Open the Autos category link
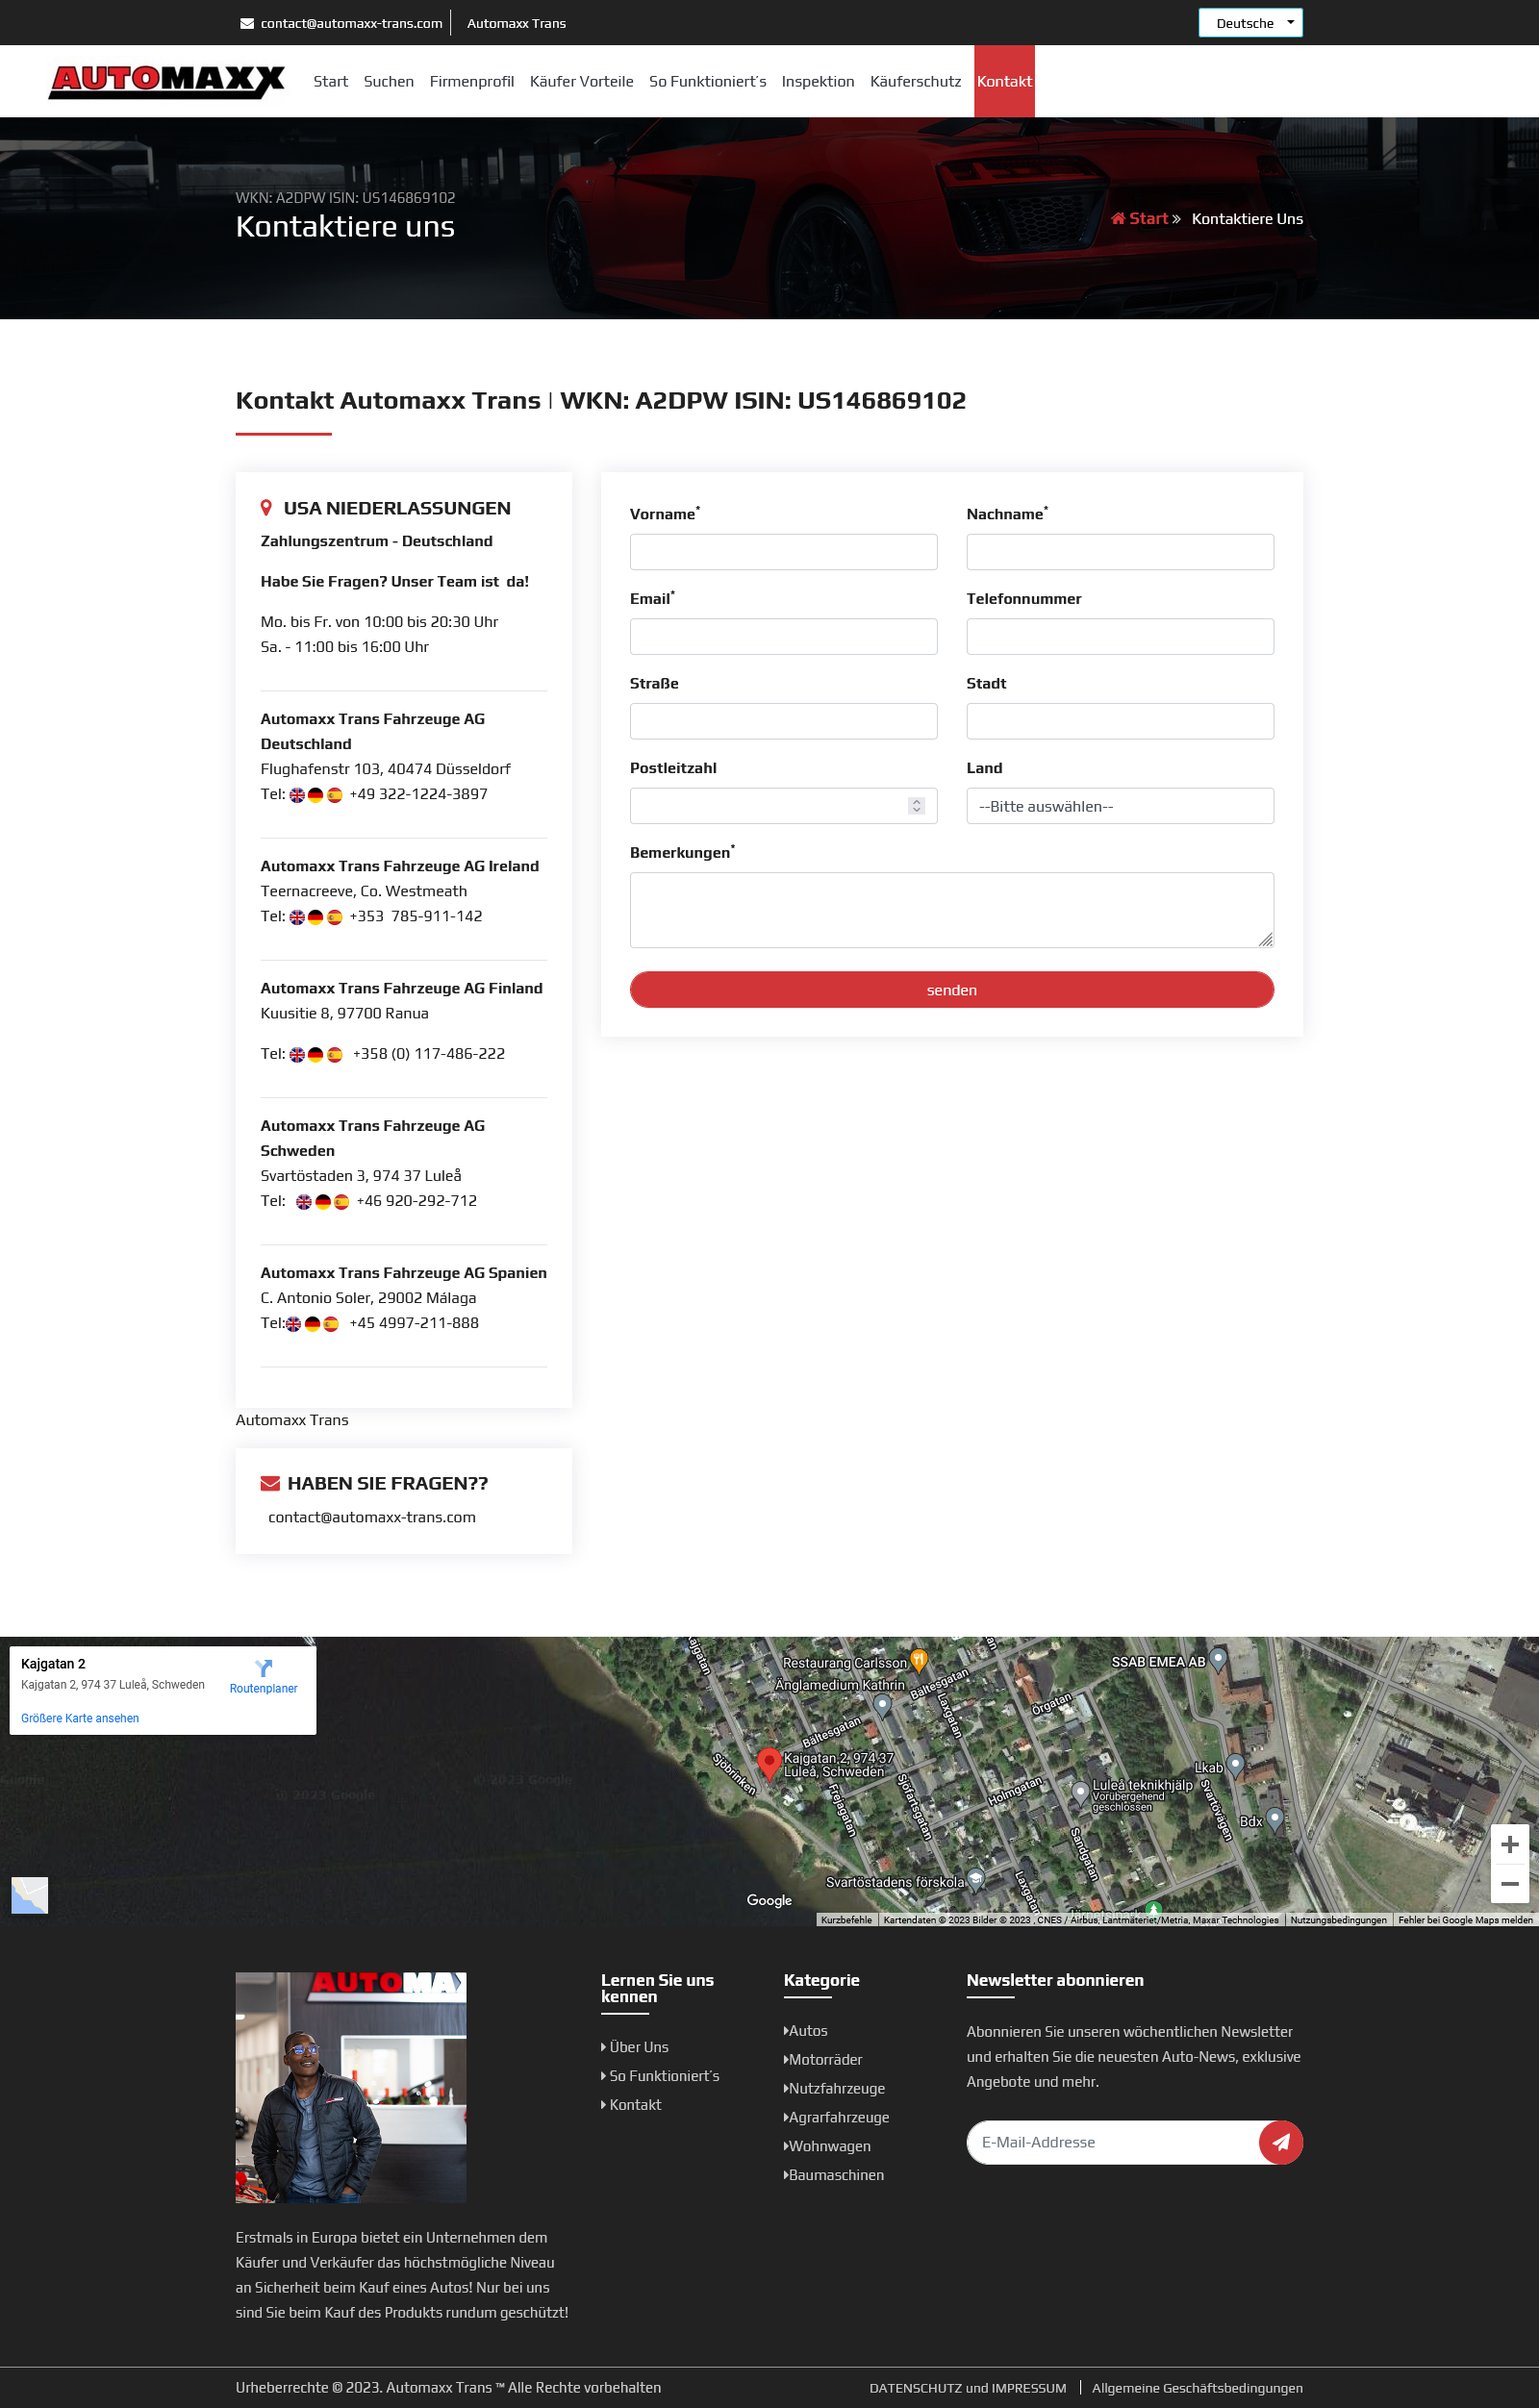1539x2408 pixels. coord(808,2031)
